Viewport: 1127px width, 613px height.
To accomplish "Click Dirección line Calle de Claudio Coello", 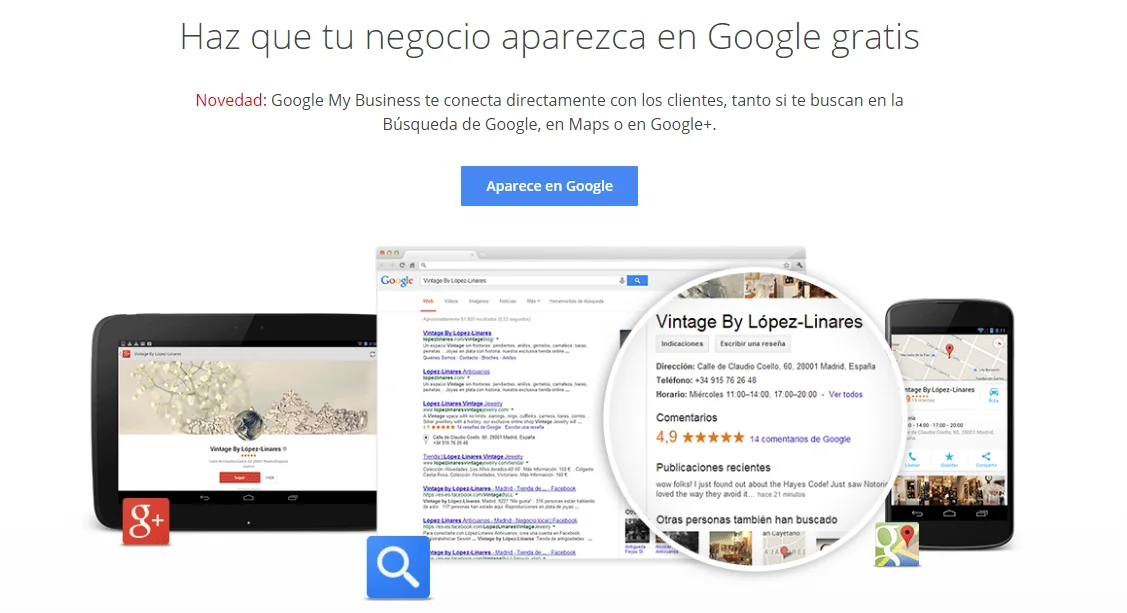I will (x=765, y=367).
